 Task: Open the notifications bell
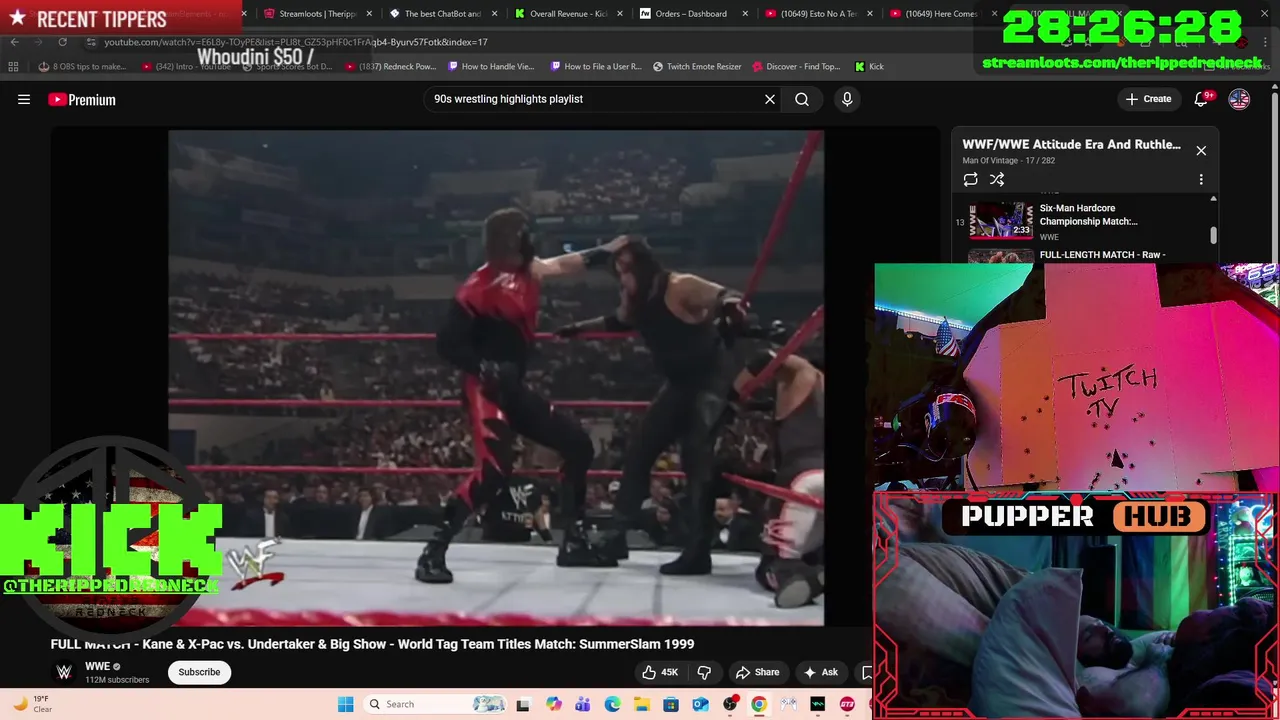1202,99
